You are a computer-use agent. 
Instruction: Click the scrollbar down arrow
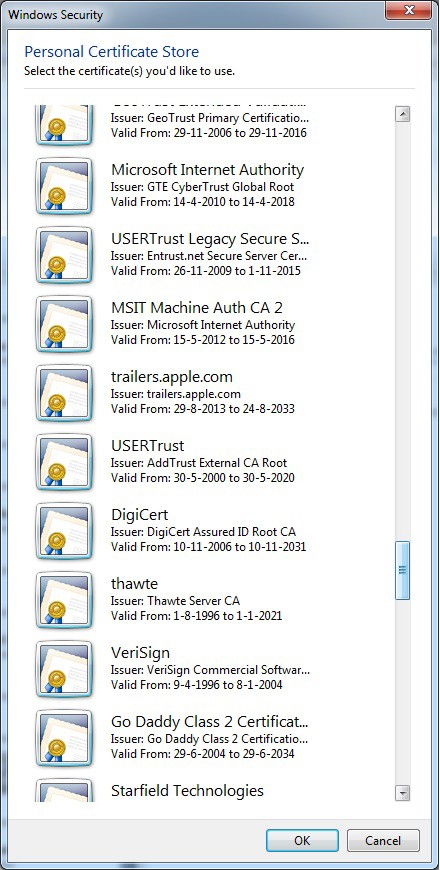(402, 792)
